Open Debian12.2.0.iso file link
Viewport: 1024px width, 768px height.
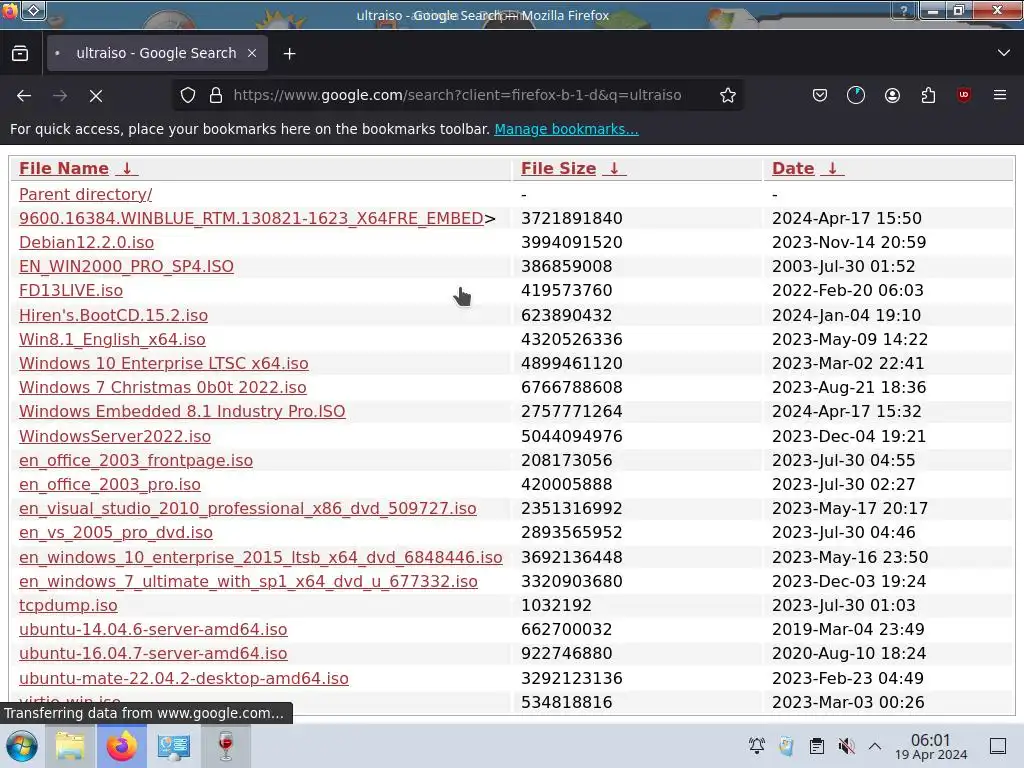tap(86, 242)
